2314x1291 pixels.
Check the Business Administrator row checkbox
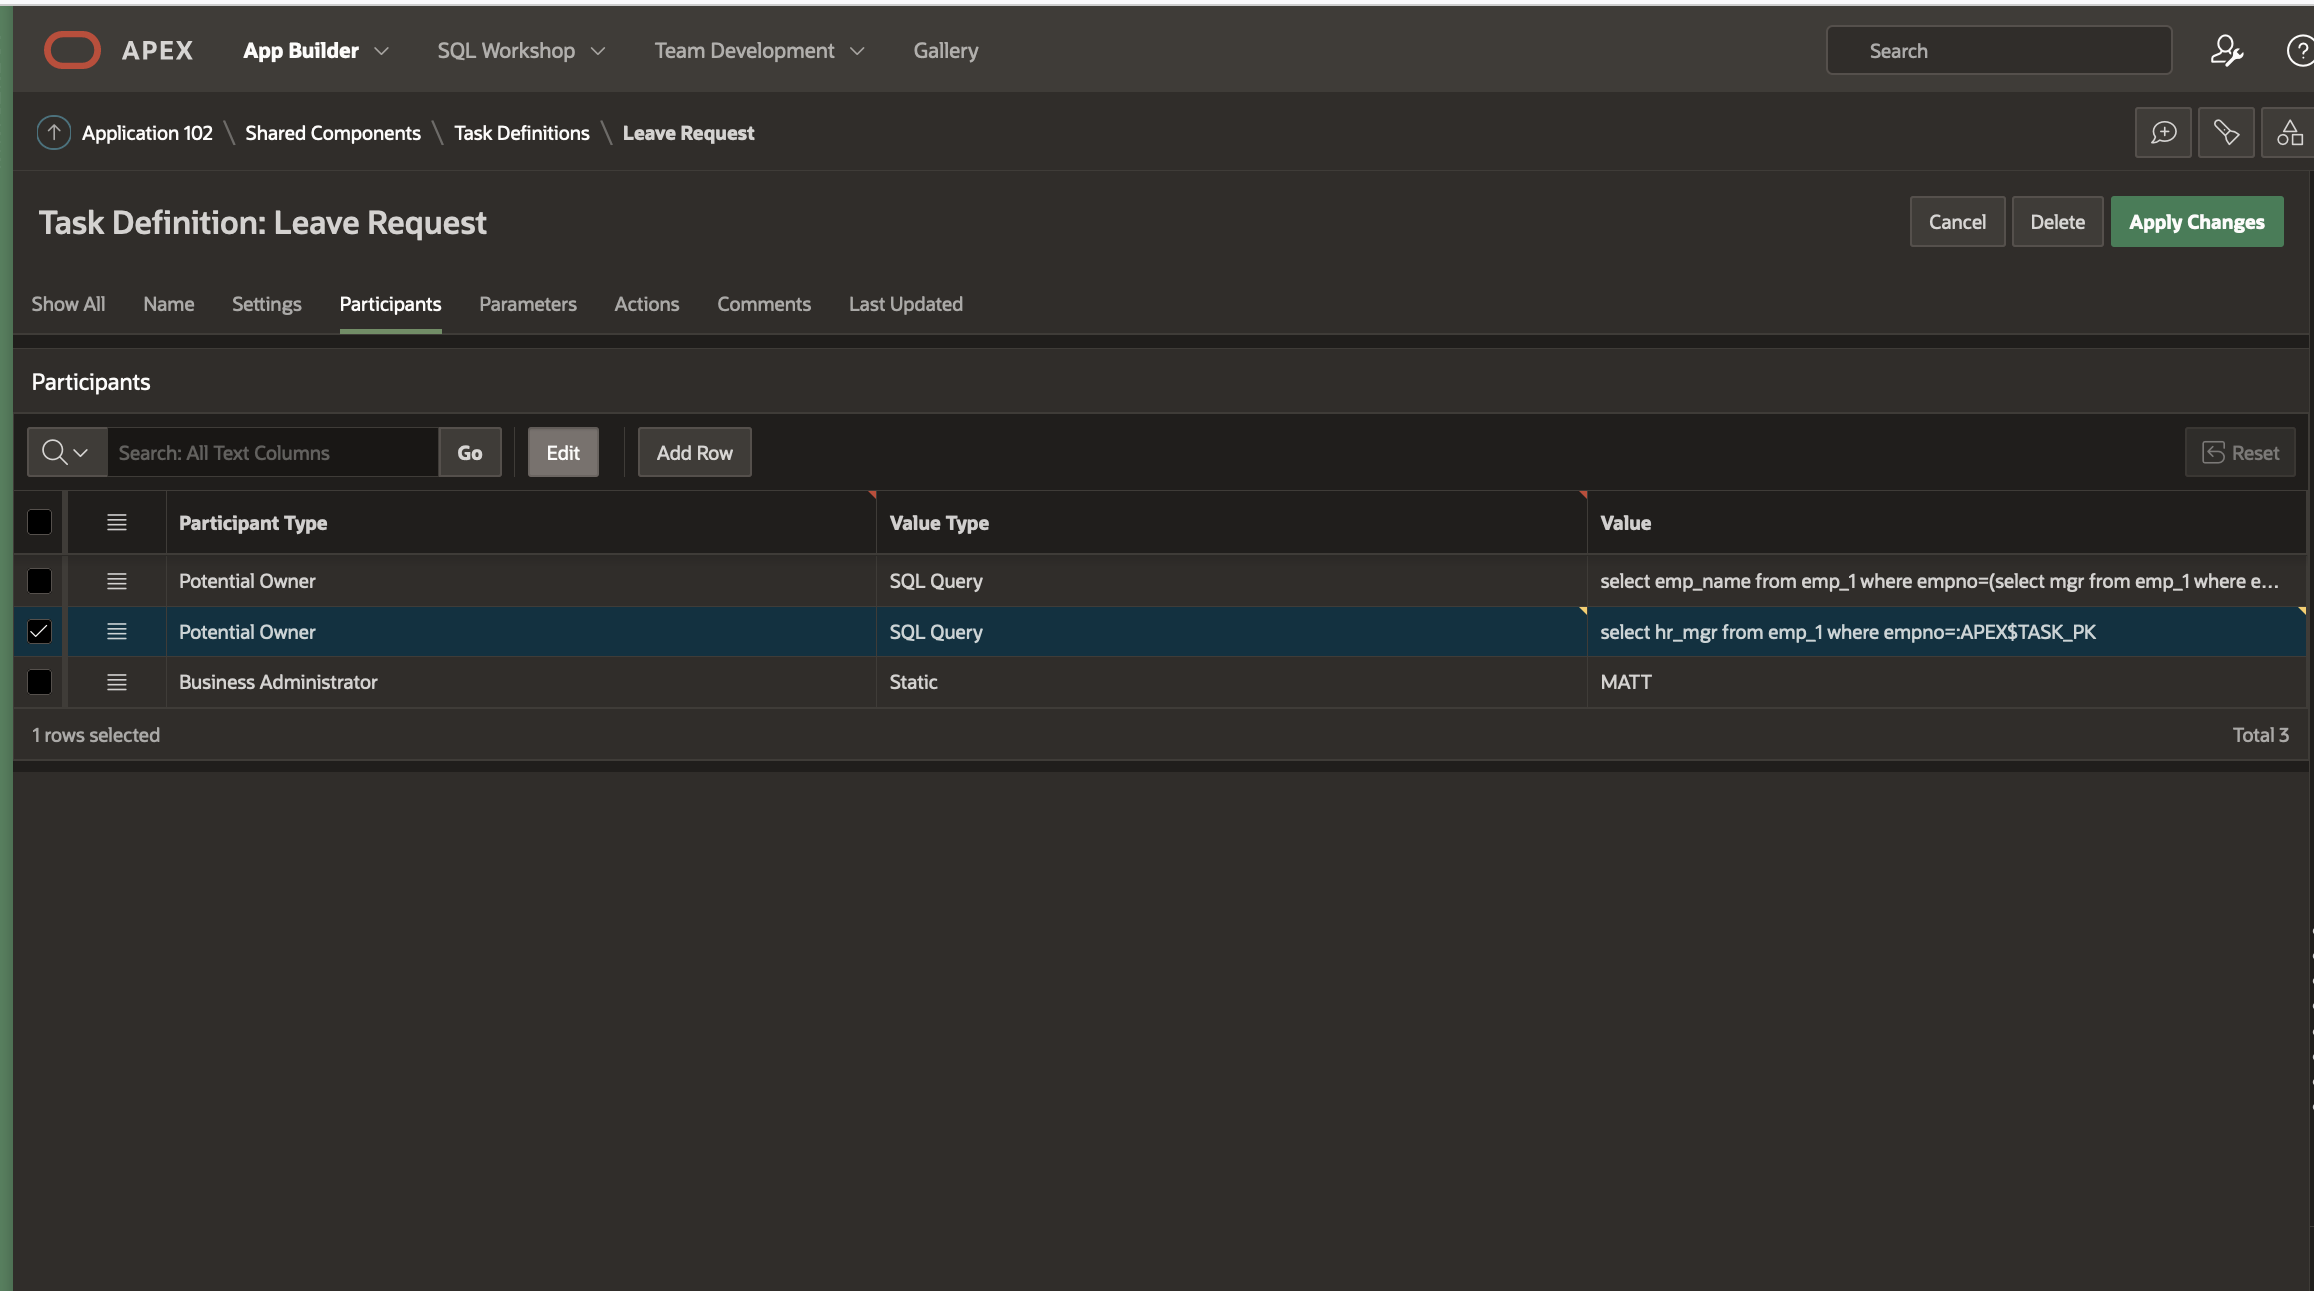point(39,682)
